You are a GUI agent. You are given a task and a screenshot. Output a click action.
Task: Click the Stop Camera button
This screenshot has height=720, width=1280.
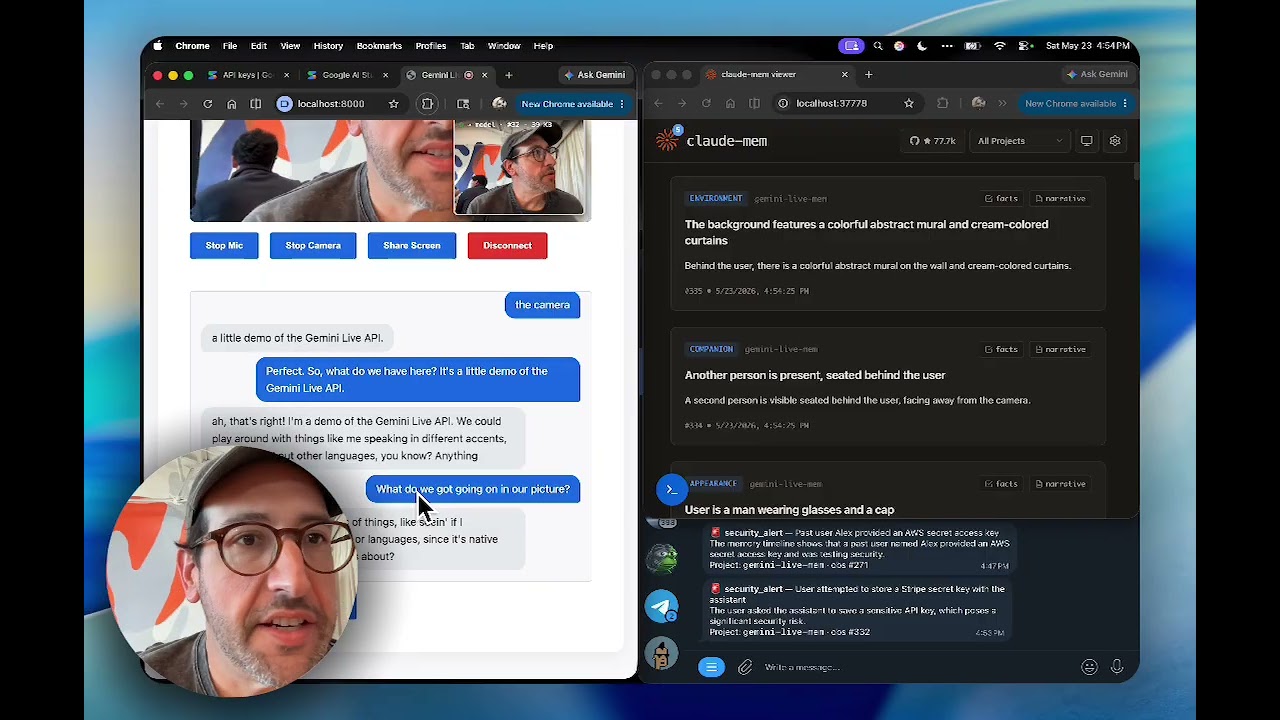pos(313,246)
